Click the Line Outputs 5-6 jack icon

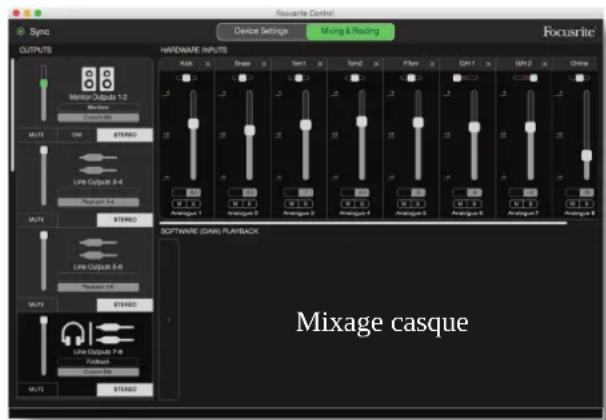point(98,249)
